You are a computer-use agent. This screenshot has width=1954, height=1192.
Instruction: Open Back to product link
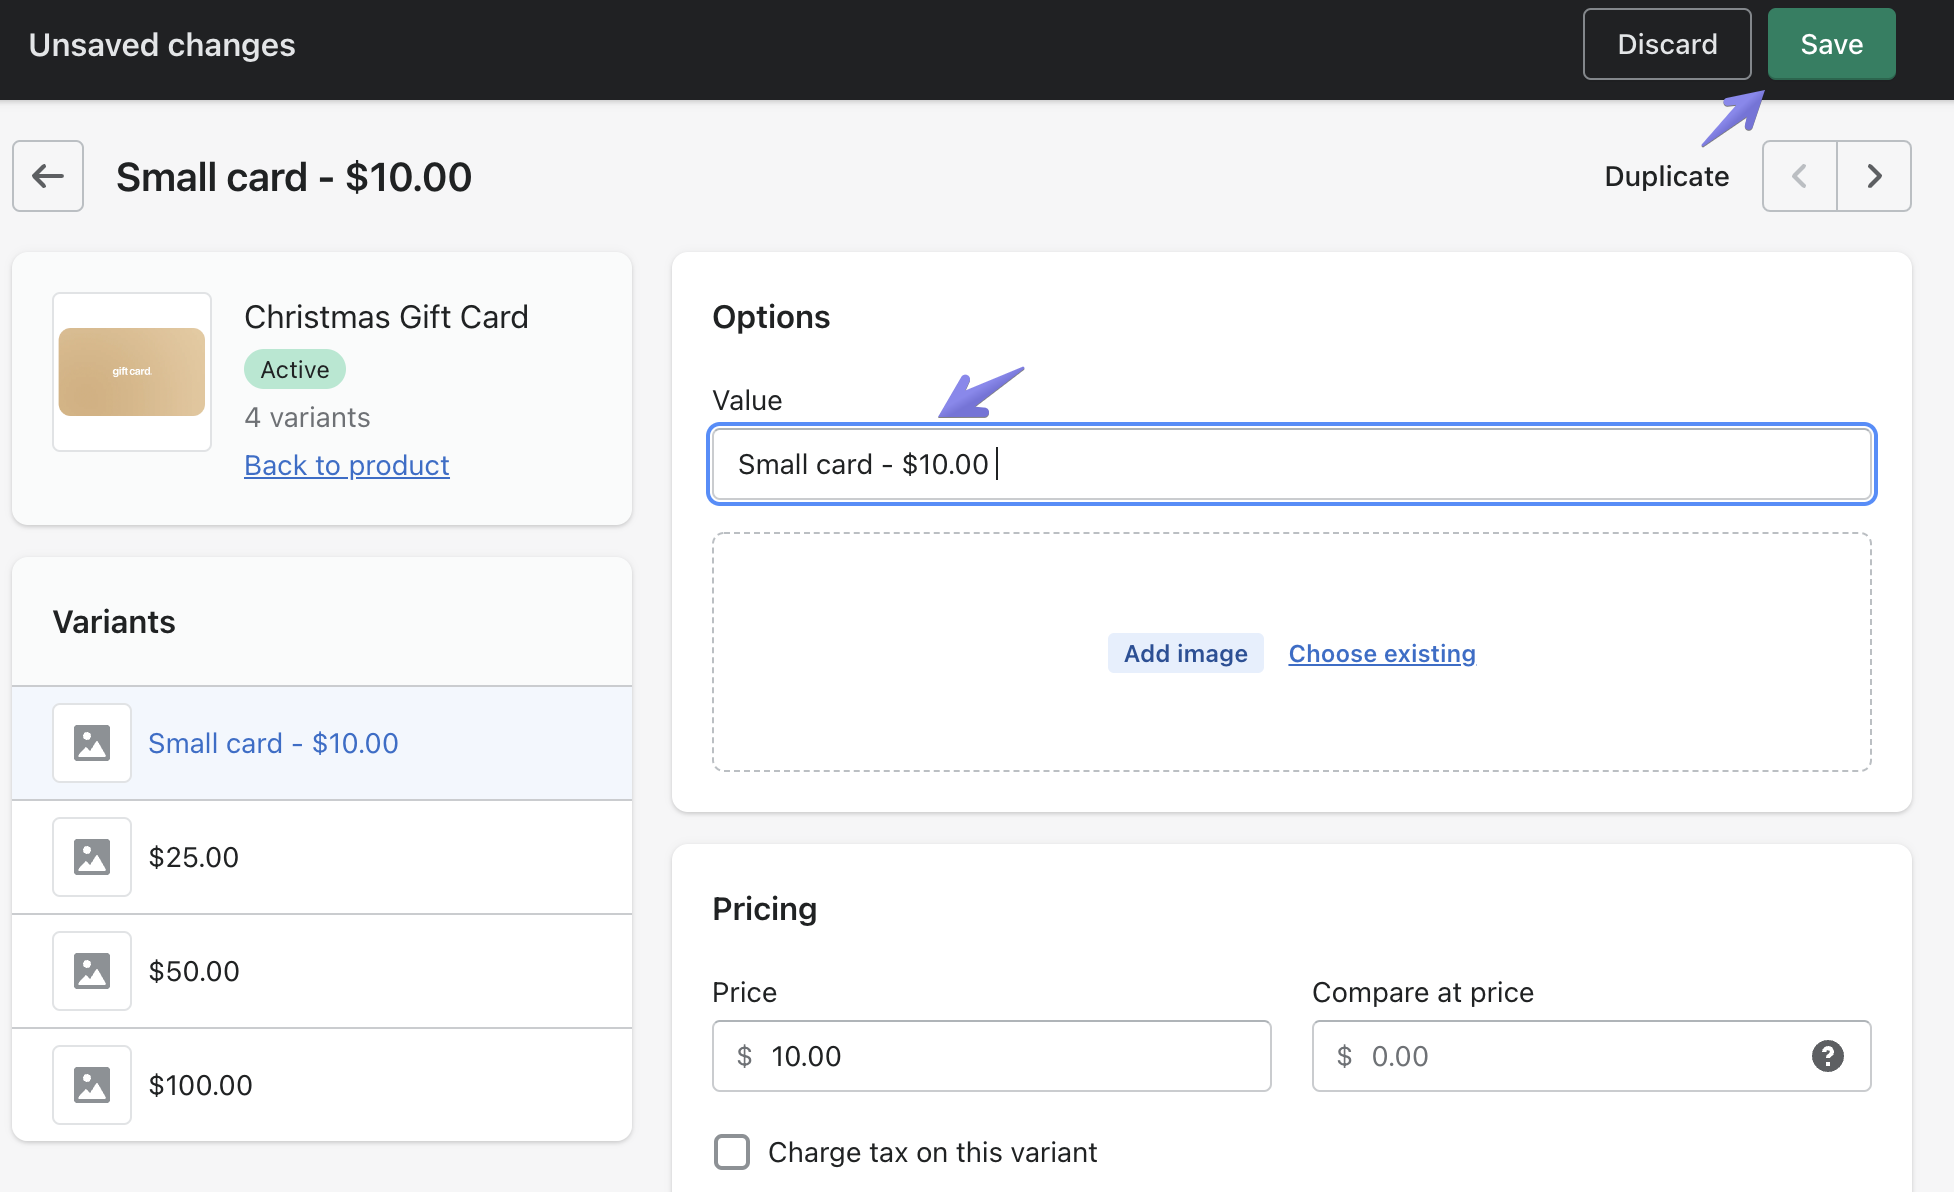346,465
